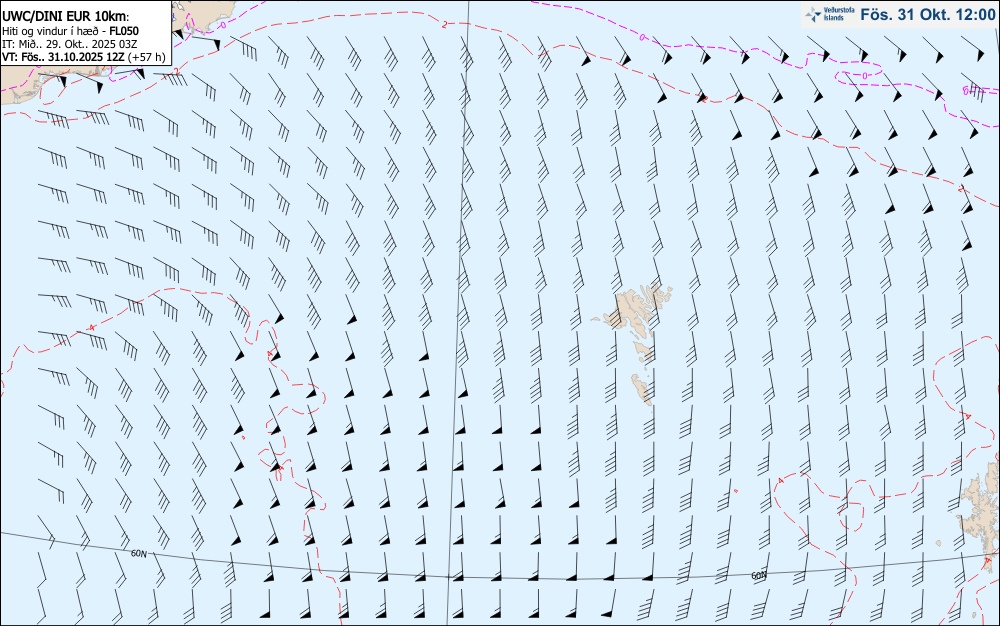Click the 'IT: Mið.. 29. Okt.. 2025 03Z' line
Viewport: 1000px width, 626px height.
tap(70, 44)
